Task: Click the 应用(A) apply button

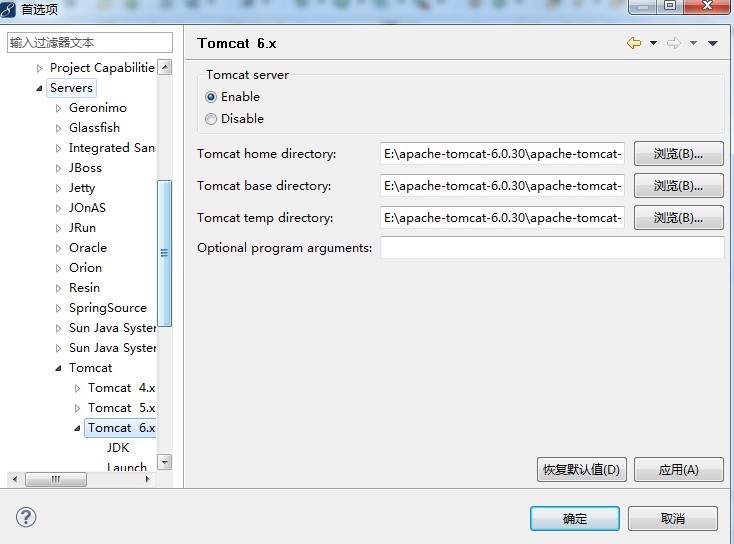Action: pos(679,470)
